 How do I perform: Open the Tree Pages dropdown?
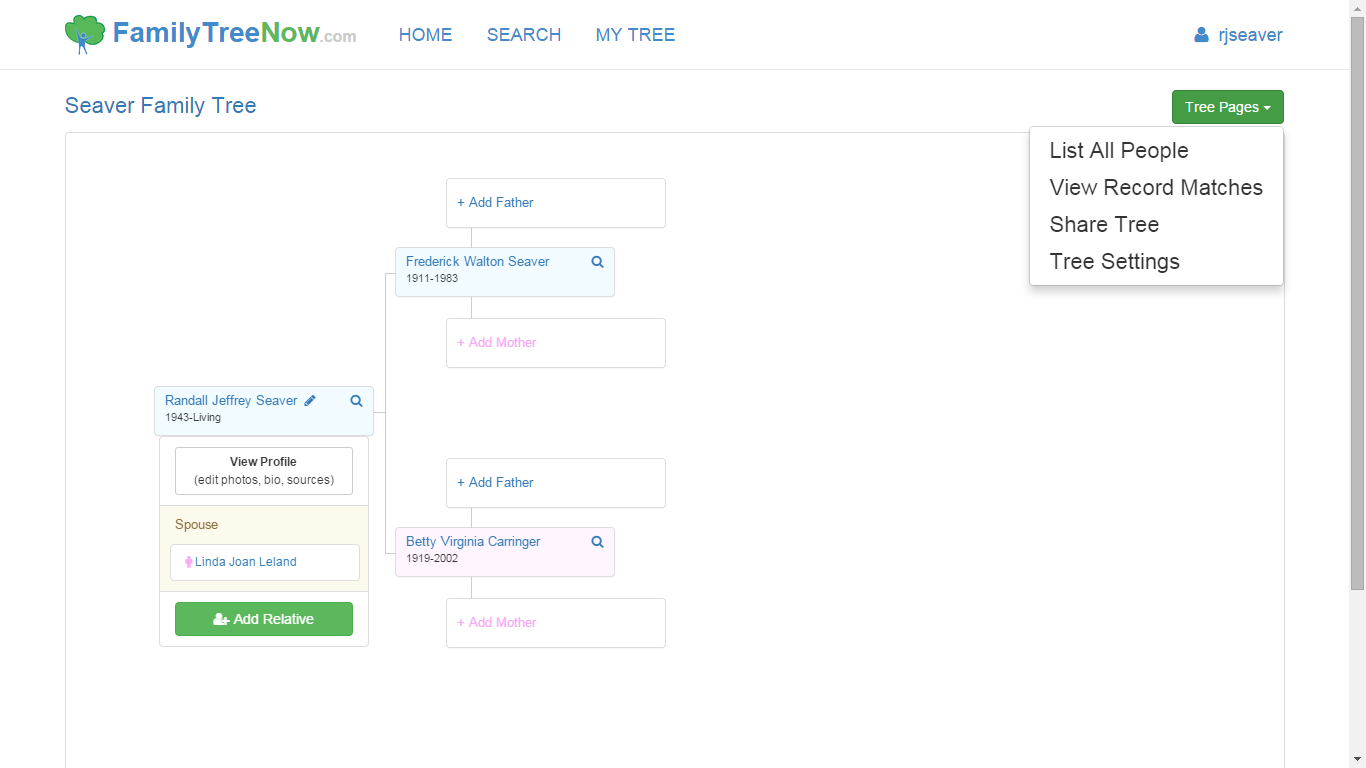point(1227,107)
